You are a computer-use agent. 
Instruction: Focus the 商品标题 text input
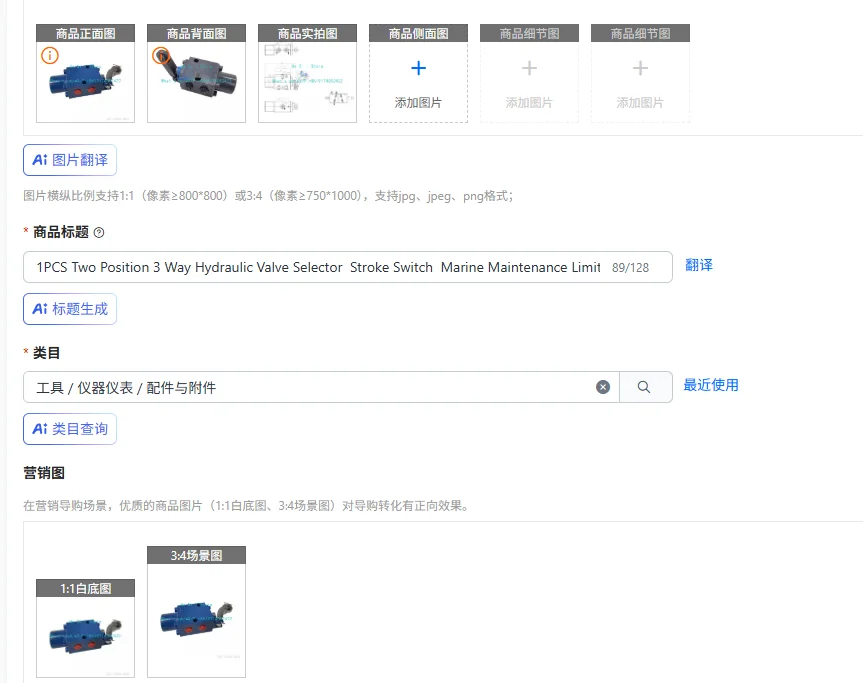pos(348,267)
